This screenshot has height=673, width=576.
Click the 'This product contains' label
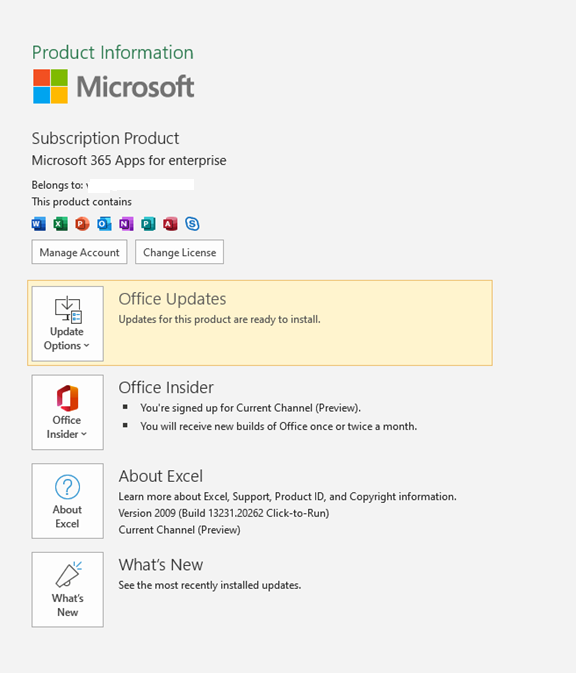82,202
